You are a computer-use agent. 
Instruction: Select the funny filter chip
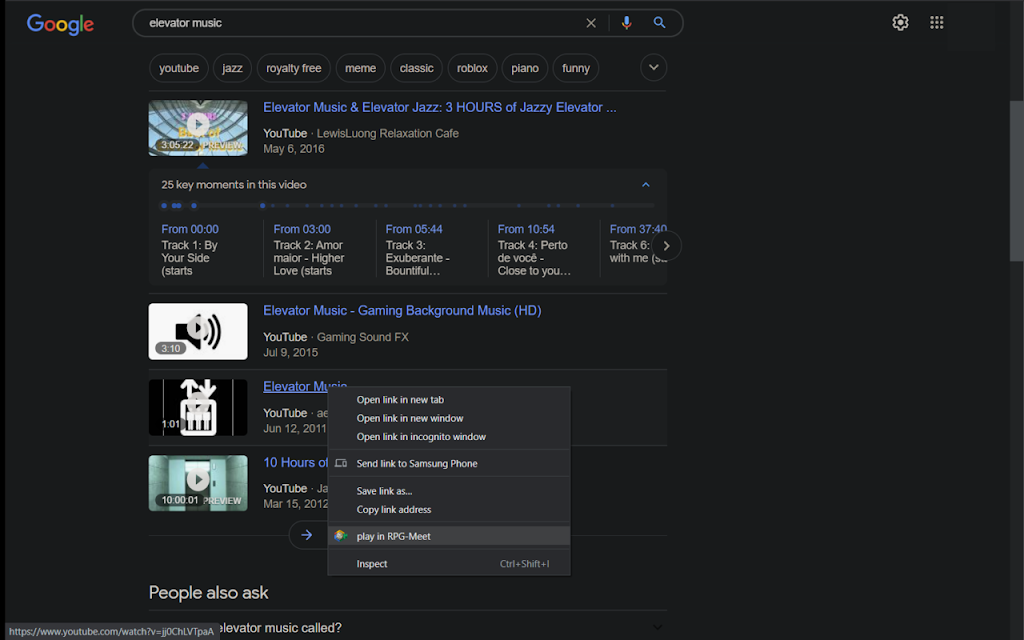coord(576,68)
